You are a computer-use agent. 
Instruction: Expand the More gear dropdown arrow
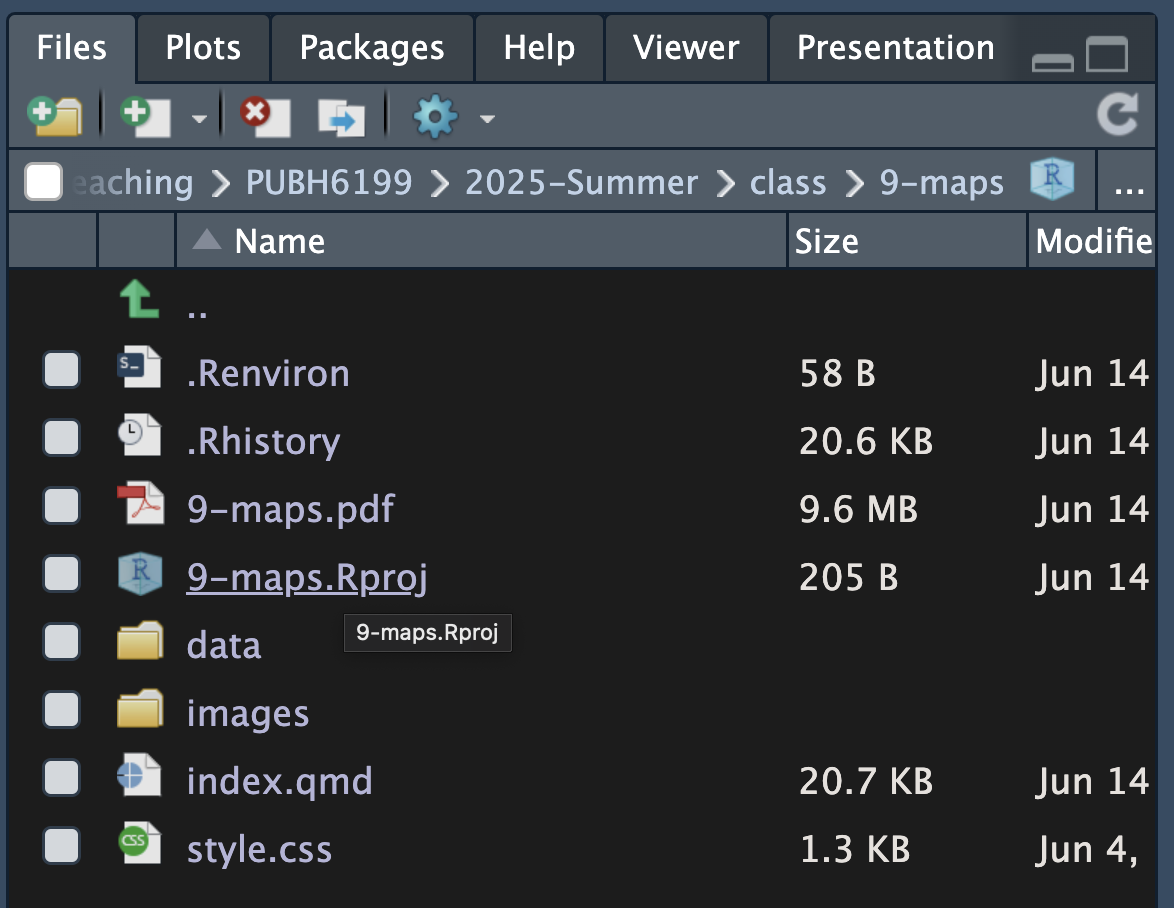click(487, 119)
